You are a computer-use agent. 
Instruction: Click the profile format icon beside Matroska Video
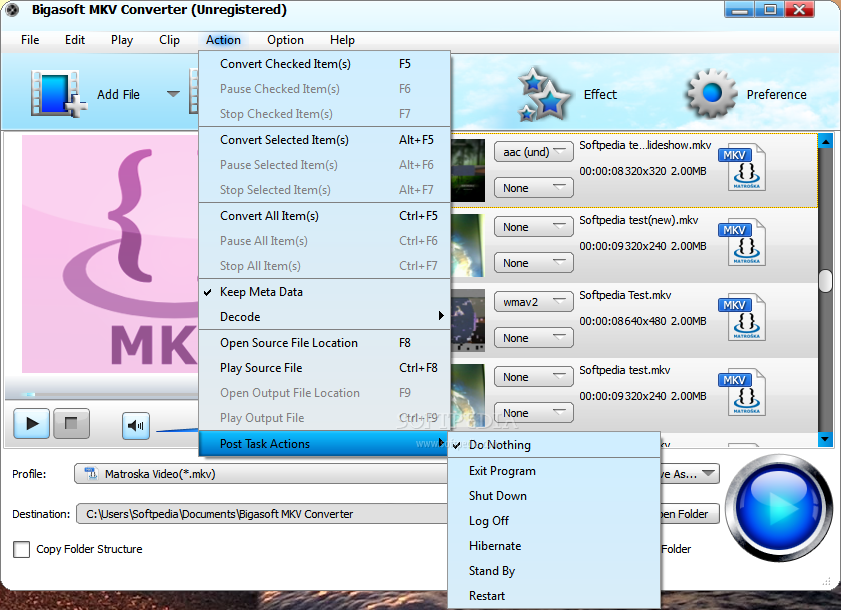click(x=91, y=474)
